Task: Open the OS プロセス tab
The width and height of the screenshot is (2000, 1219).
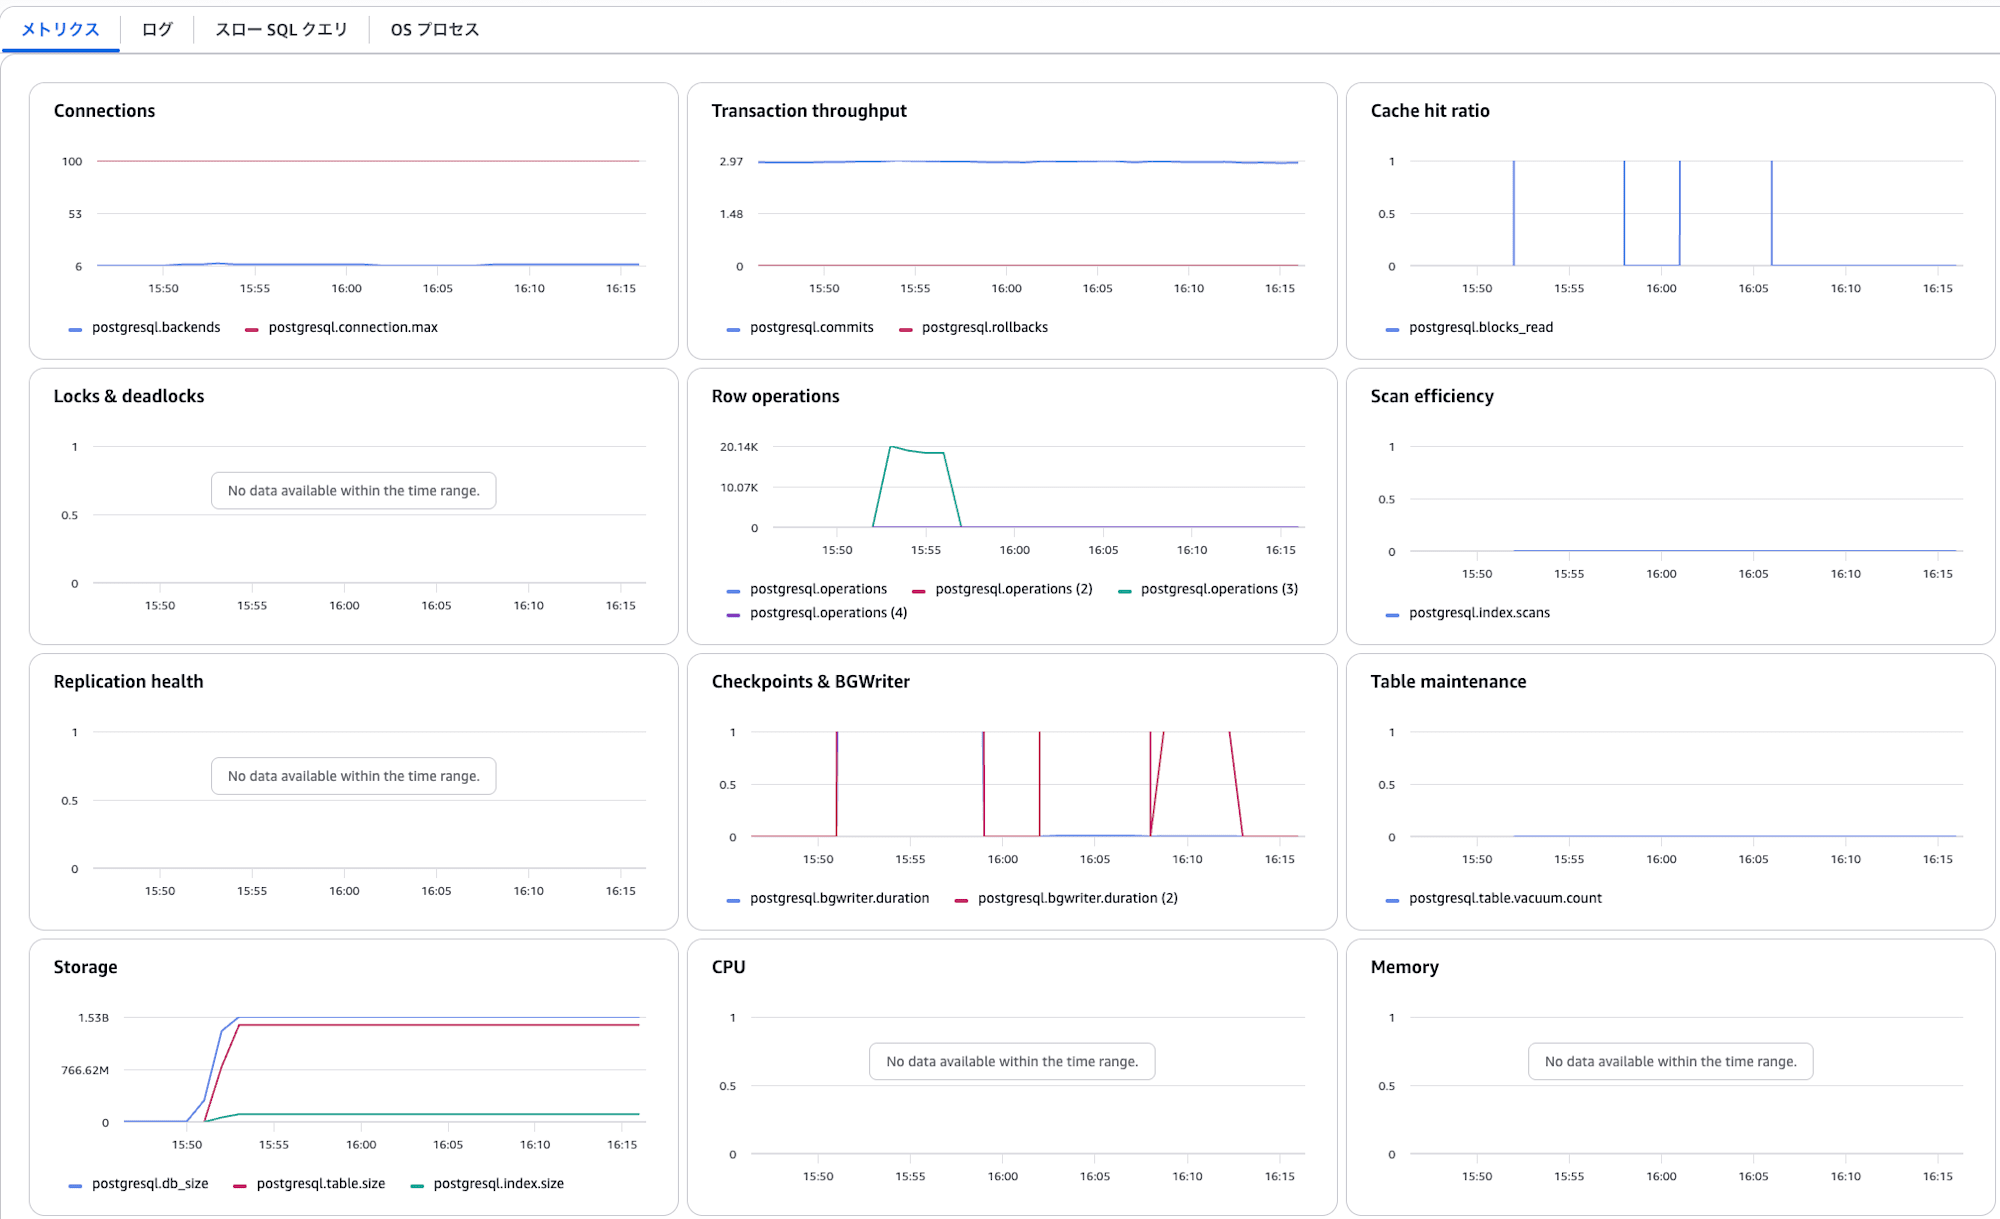Action: pyautogui.click(x=435, y=29)
